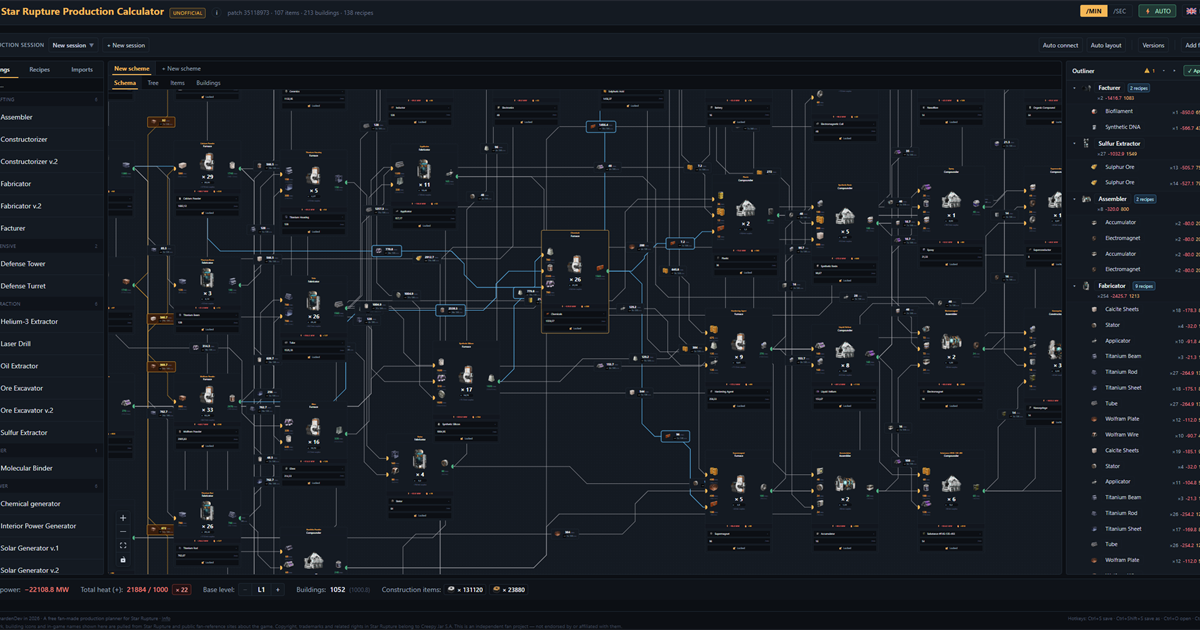Select Interior Power Generator in building list
1200x630 pixels.
point(50,526)
